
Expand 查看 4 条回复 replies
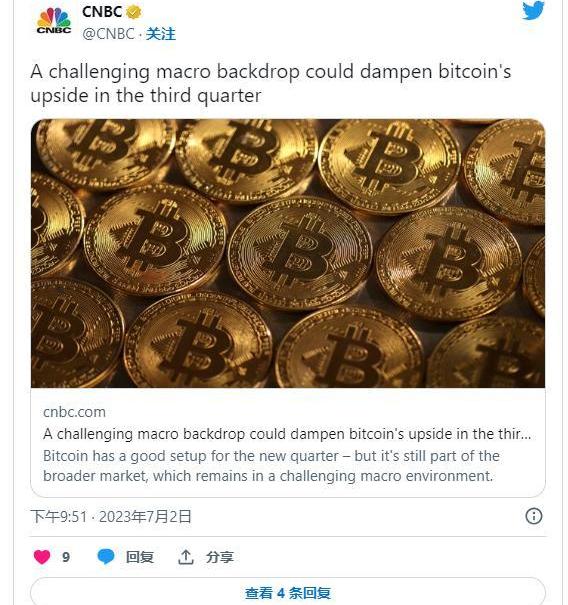click(288, 593)
